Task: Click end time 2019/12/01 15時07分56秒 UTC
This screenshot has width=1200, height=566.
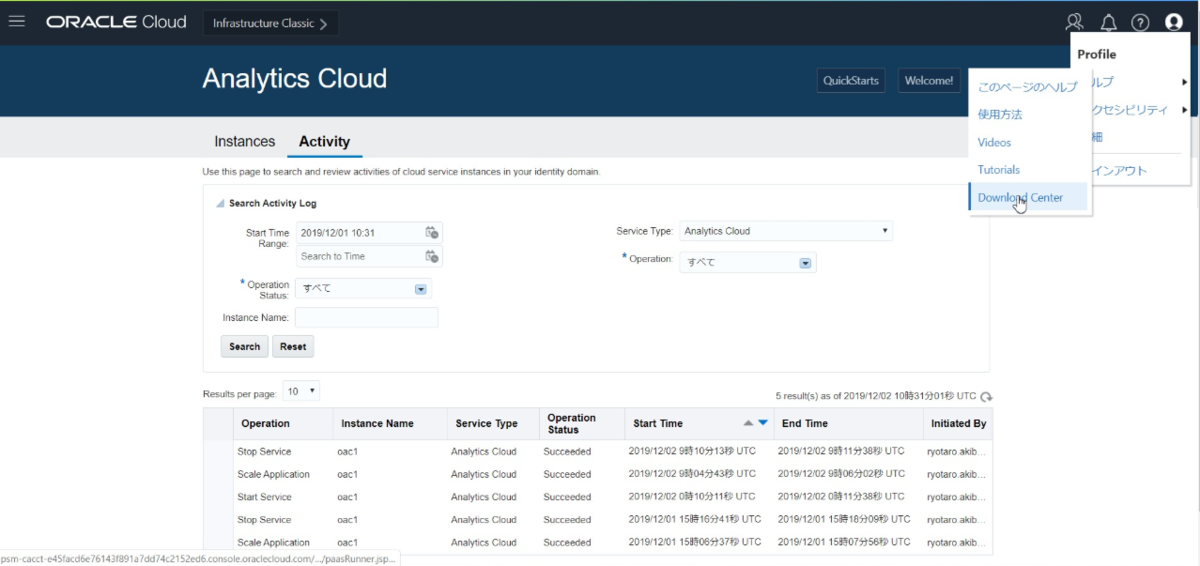Action: [845, 542]
